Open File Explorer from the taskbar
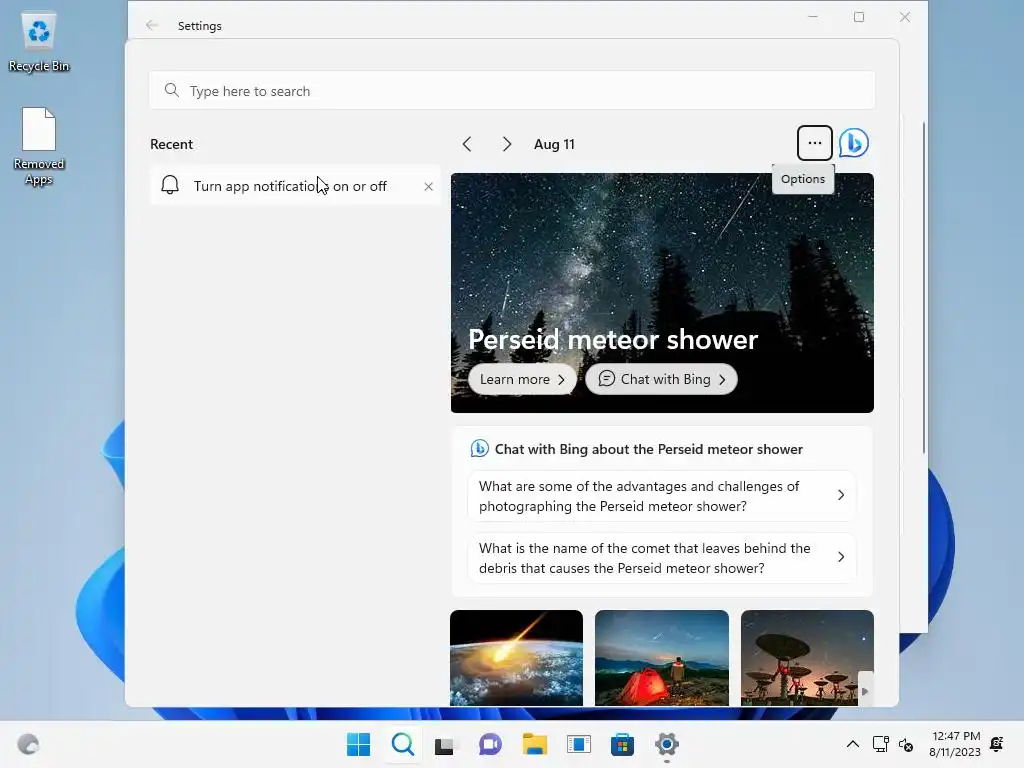The height and width of the screenshot is (768, 1024). tap(534, 744)
